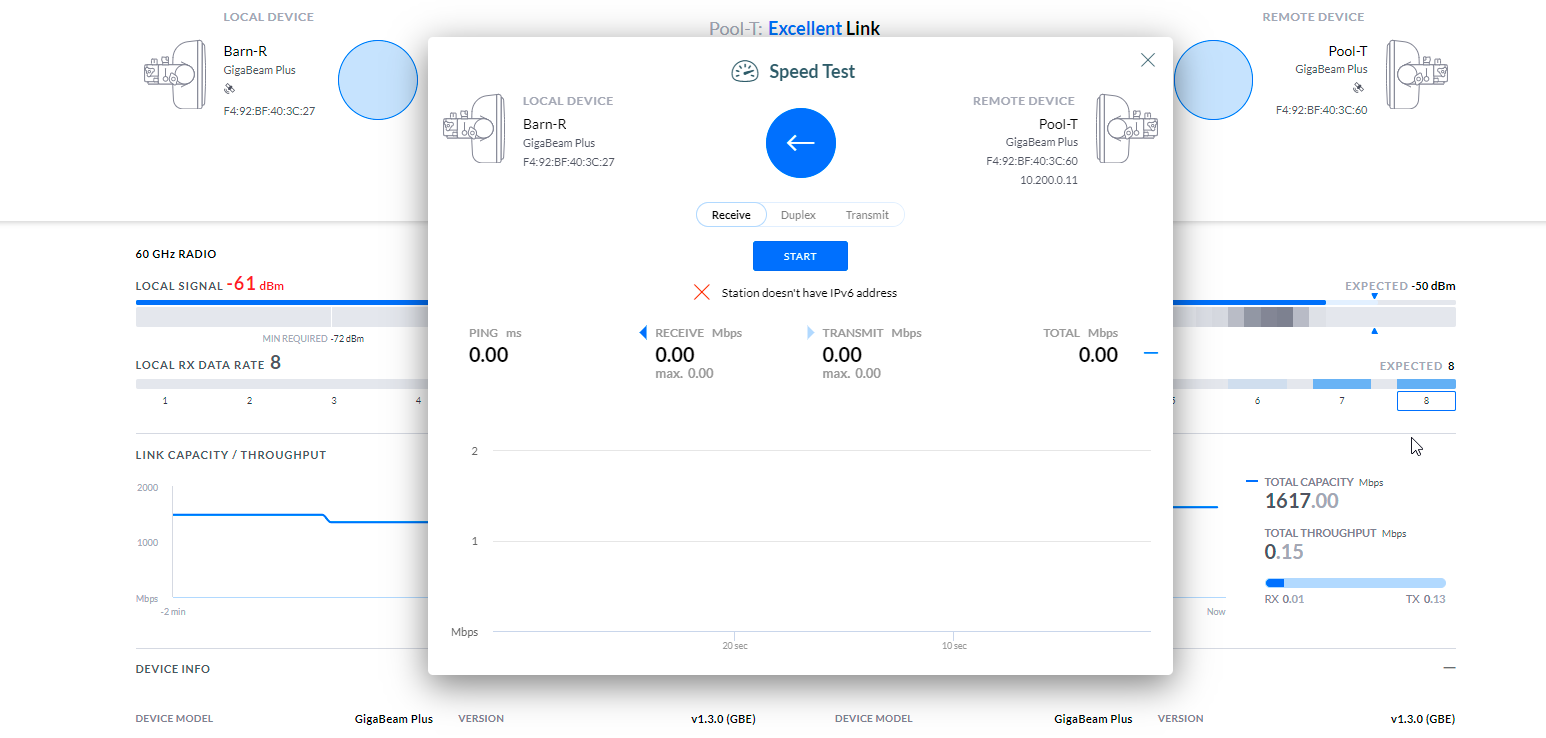1546x738 pixels.
Task: Click the 10 sec chart axis label
Action: click(x=954, y=646)
